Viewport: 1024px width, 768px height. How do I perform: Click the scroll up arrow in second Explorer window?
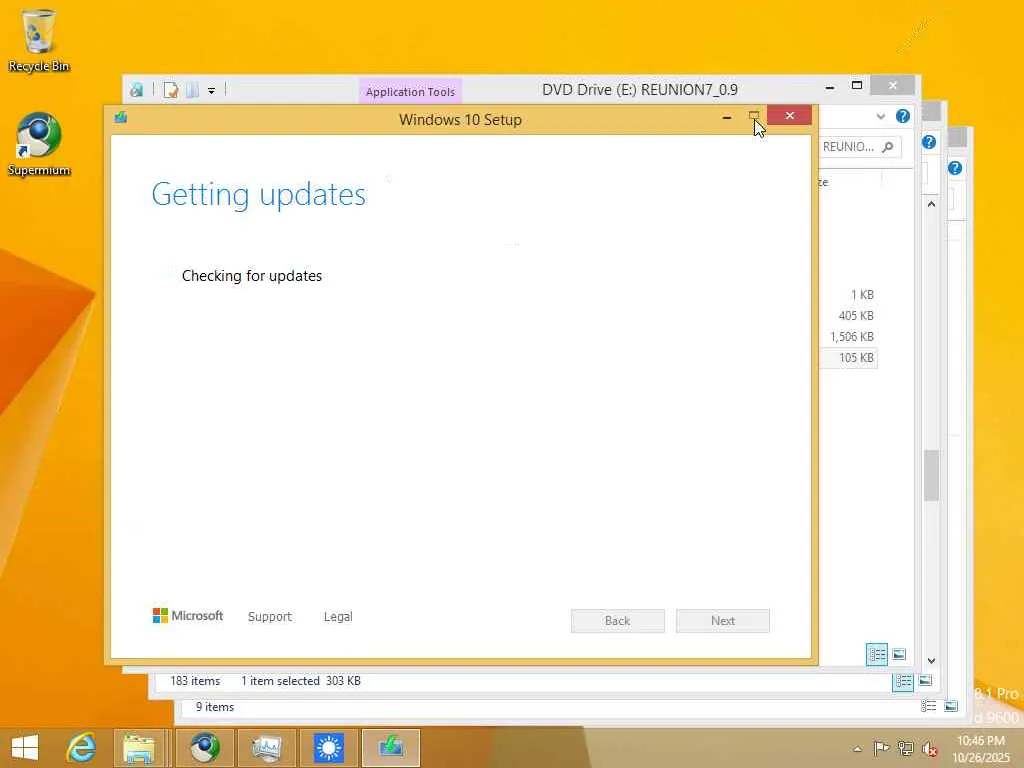pos(931,204)
